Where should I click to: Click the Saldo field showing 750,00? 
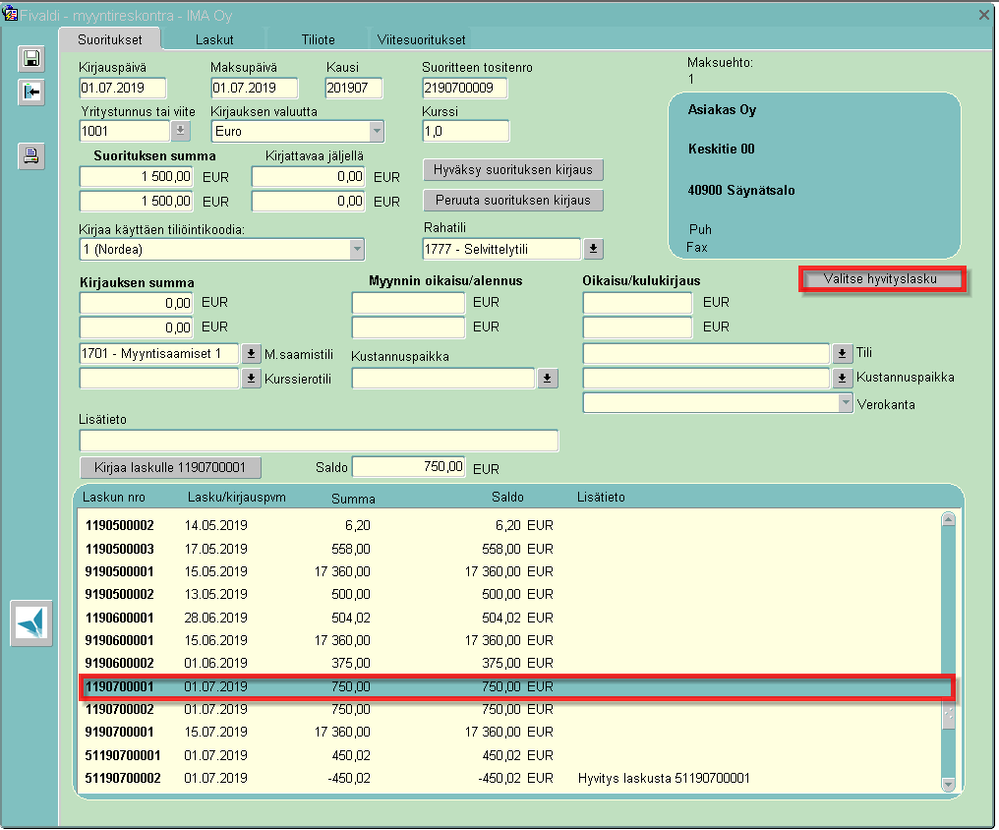pyautogui.click(x=408, y=467)
